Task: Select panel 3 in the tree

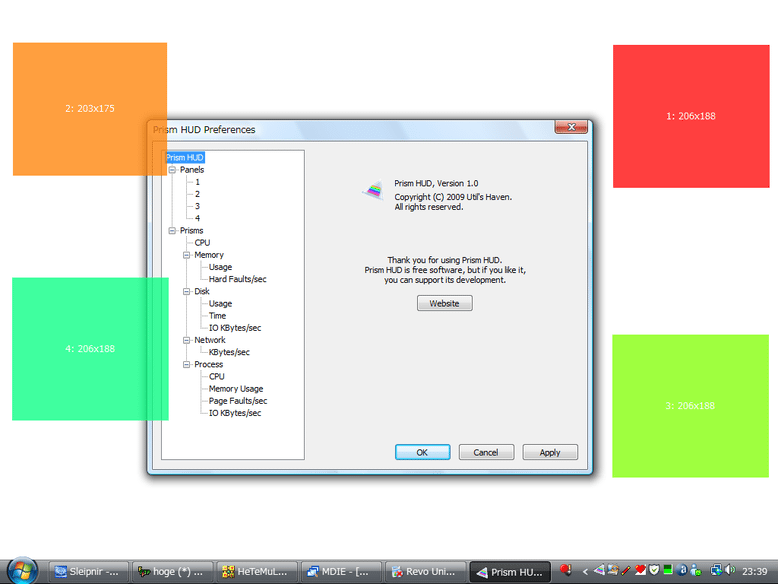Action: coord(197,206)
